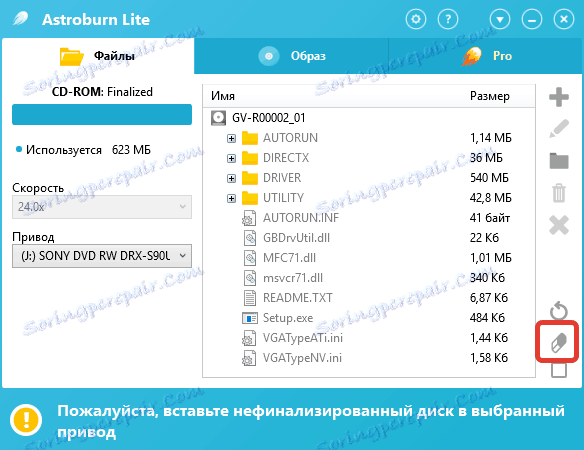Select the Setup.exe file name
This screenshot has width=584, height=450.
tap(288, 318)
